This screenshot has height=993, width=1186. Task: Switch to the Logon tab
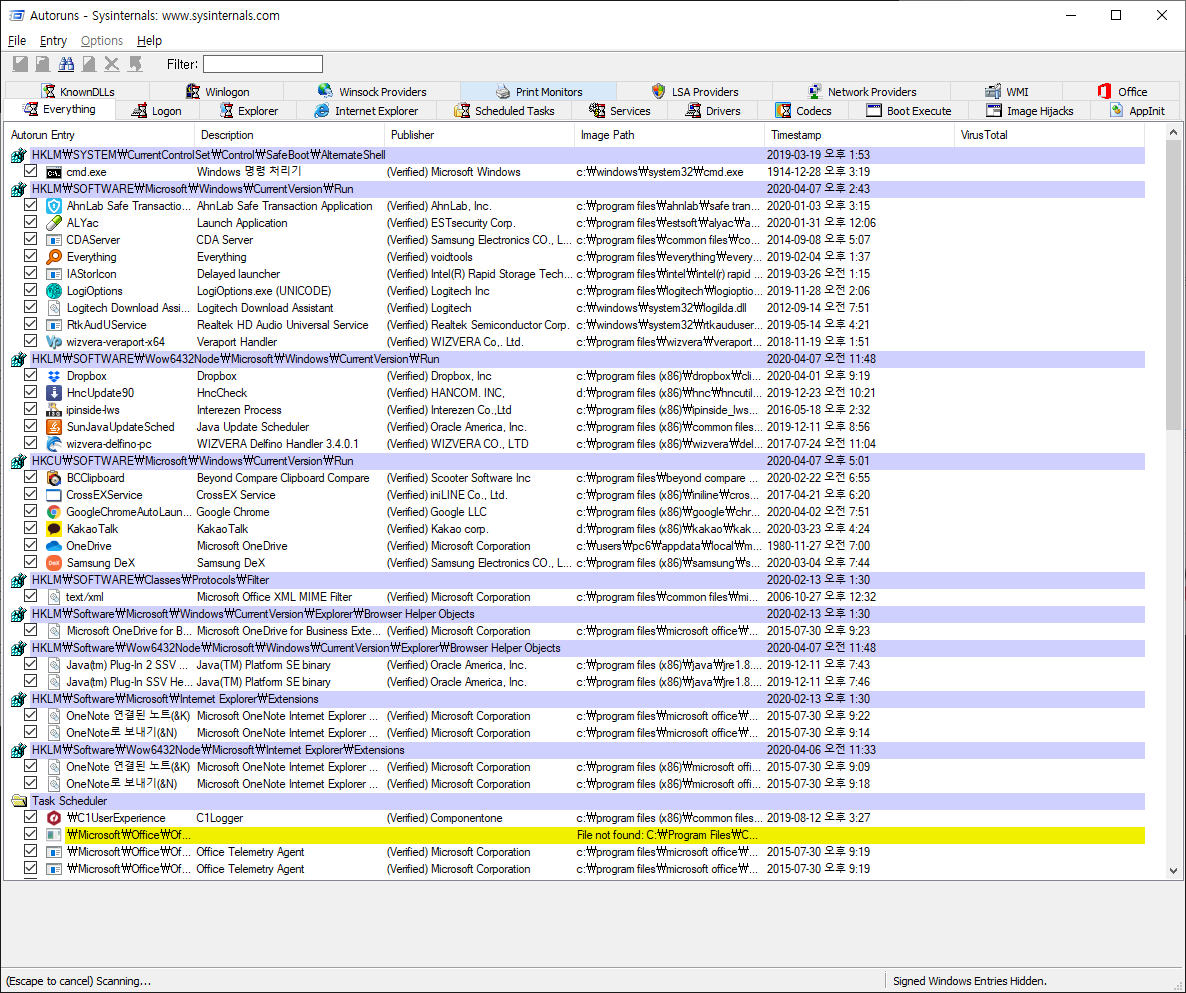tap(157, 111)
